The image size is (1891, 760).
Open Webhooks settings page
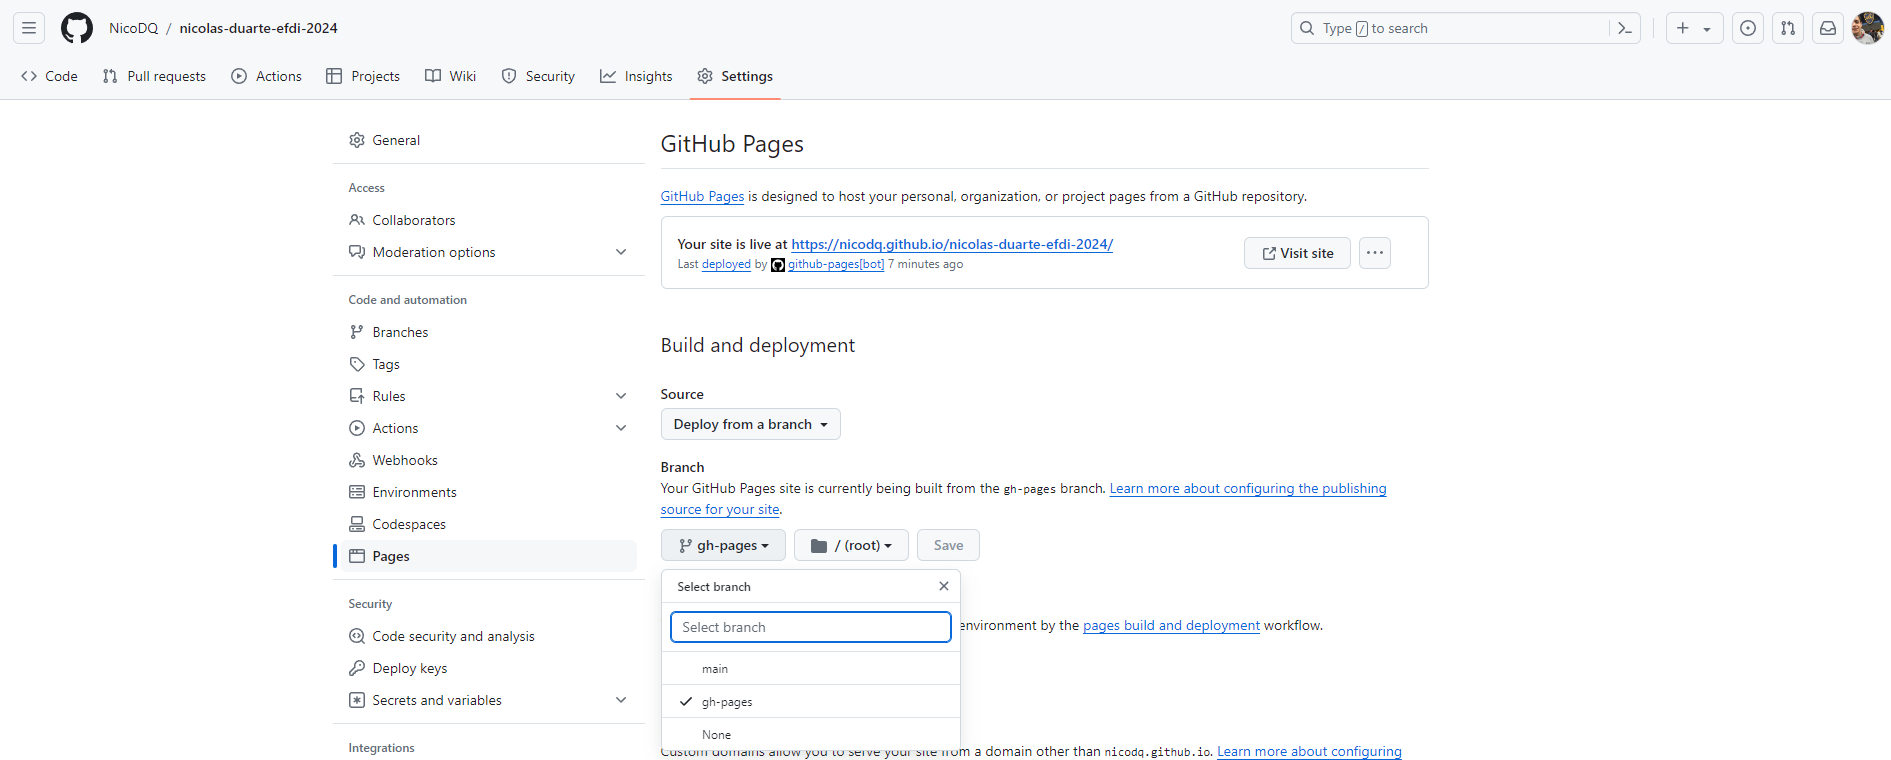pyautogui.click(x=489, y=460)
